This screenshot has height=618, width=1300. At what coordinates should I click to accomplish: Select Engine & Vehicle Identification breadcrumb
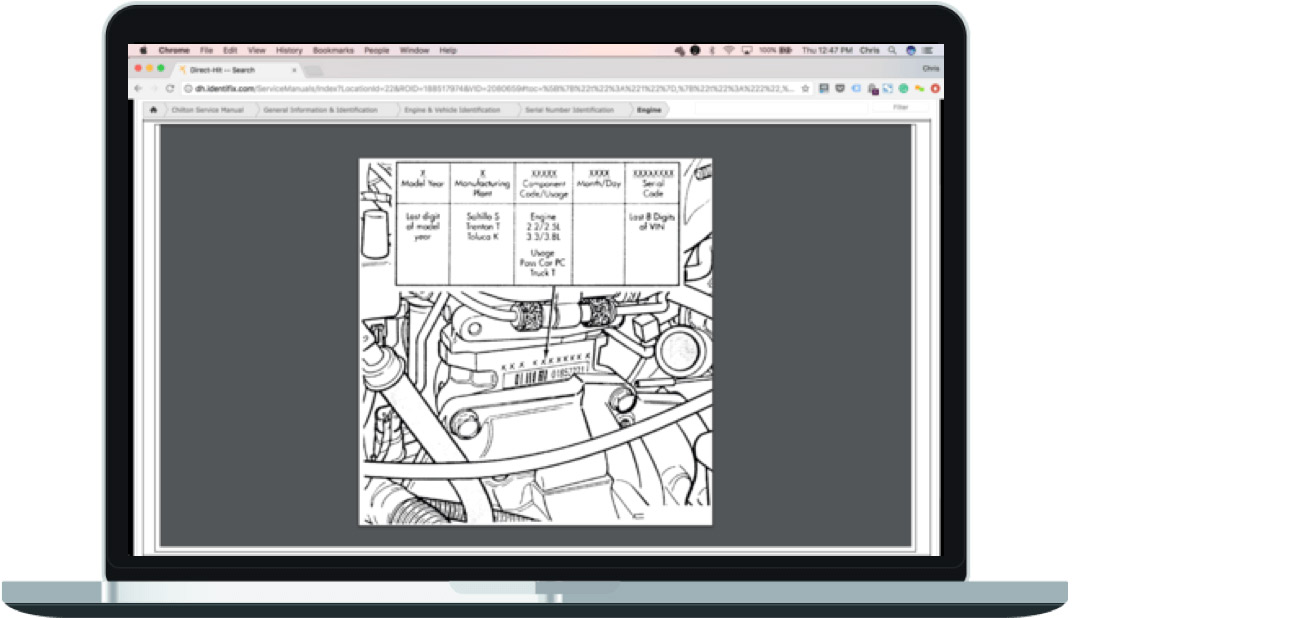[x=452, y=110]
